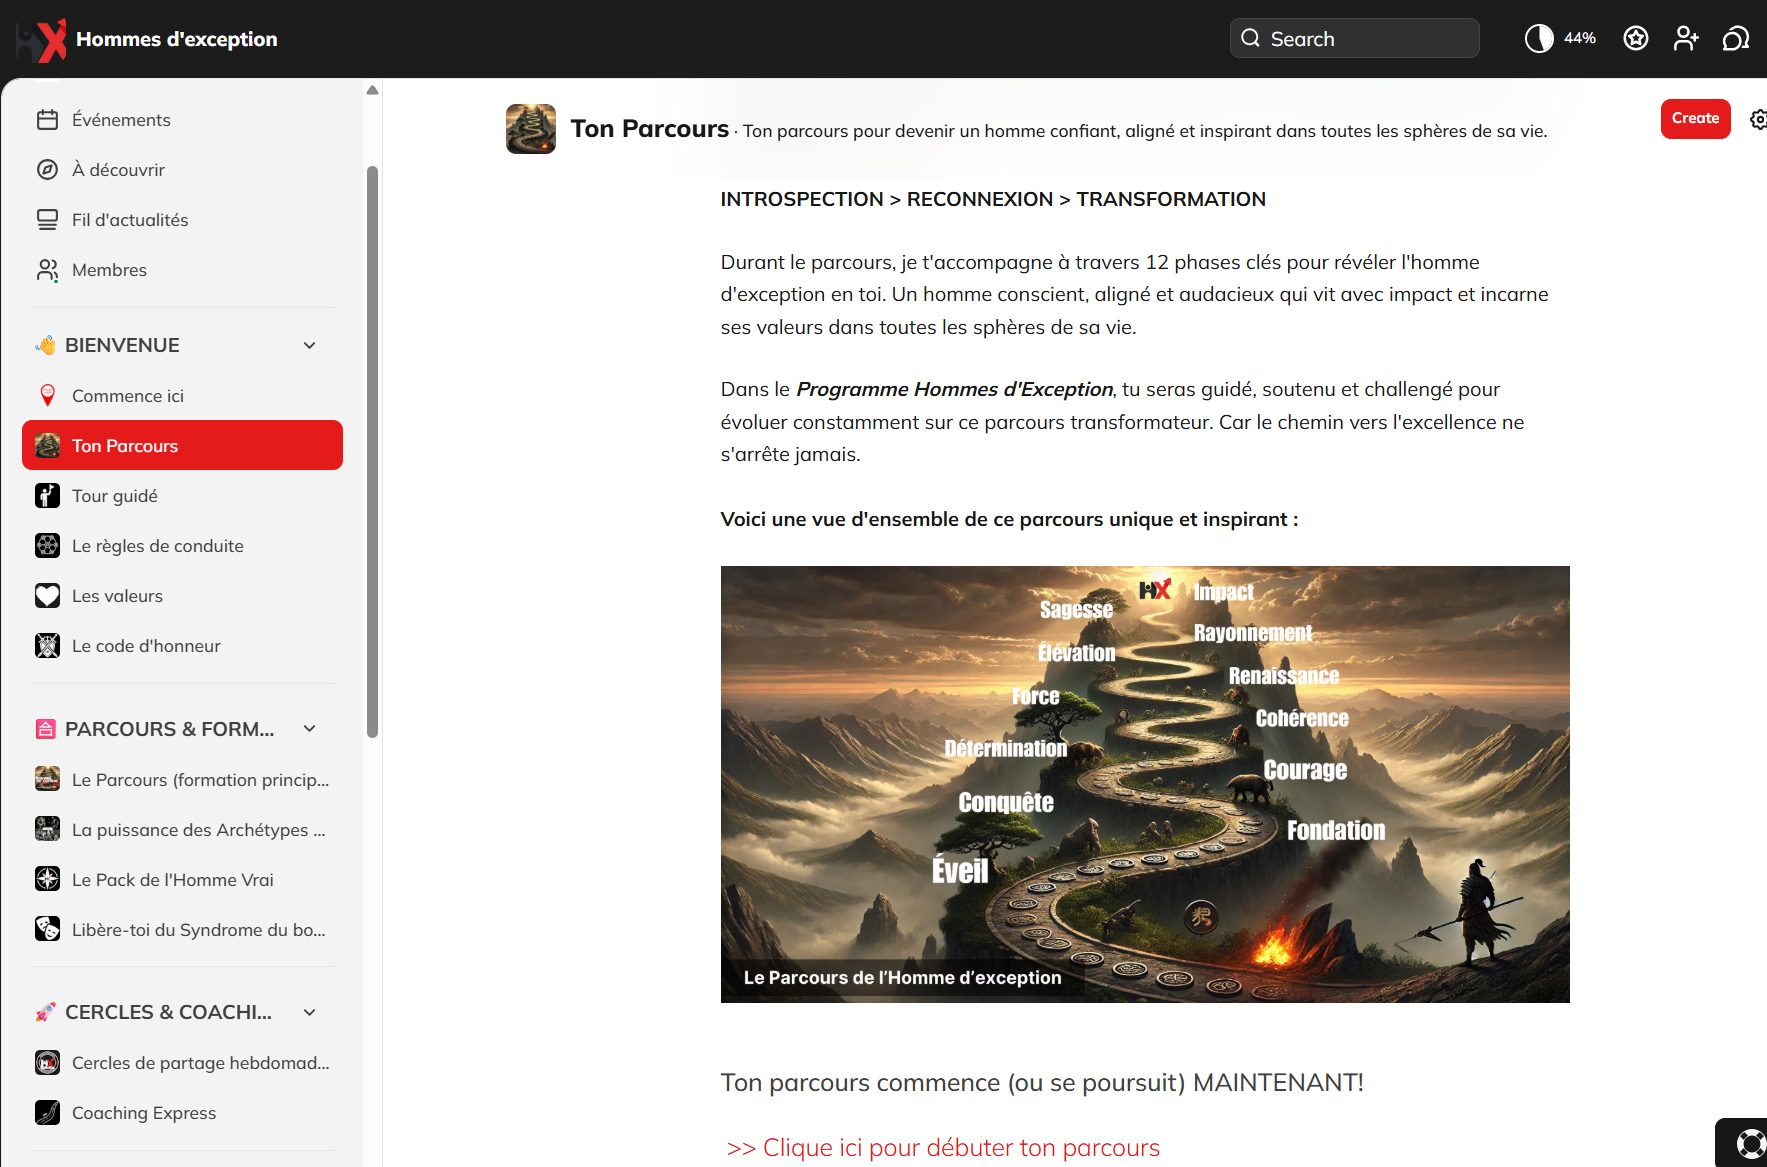Screen dimensions: 1767x1167
Task: Open Le code d'honneur
Action: click(182, 646)
